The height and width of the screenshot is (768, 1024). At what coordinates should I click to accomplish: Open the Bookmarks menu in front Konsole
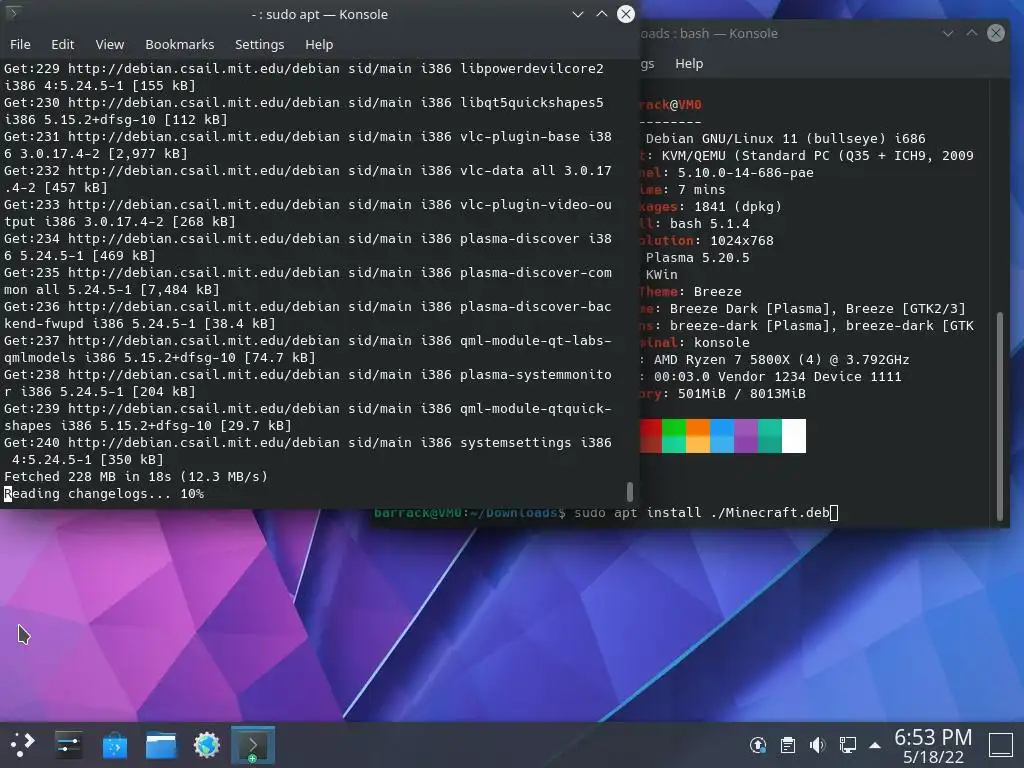point(180,44)
